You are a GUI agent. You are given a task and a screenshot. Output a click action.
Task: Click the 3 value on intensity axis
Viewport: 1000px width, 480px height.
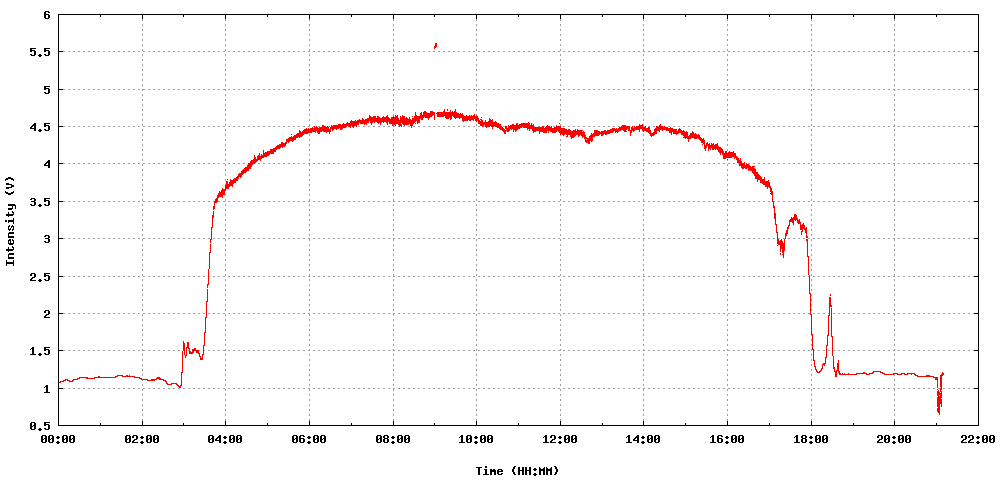[x=47, y=238]
